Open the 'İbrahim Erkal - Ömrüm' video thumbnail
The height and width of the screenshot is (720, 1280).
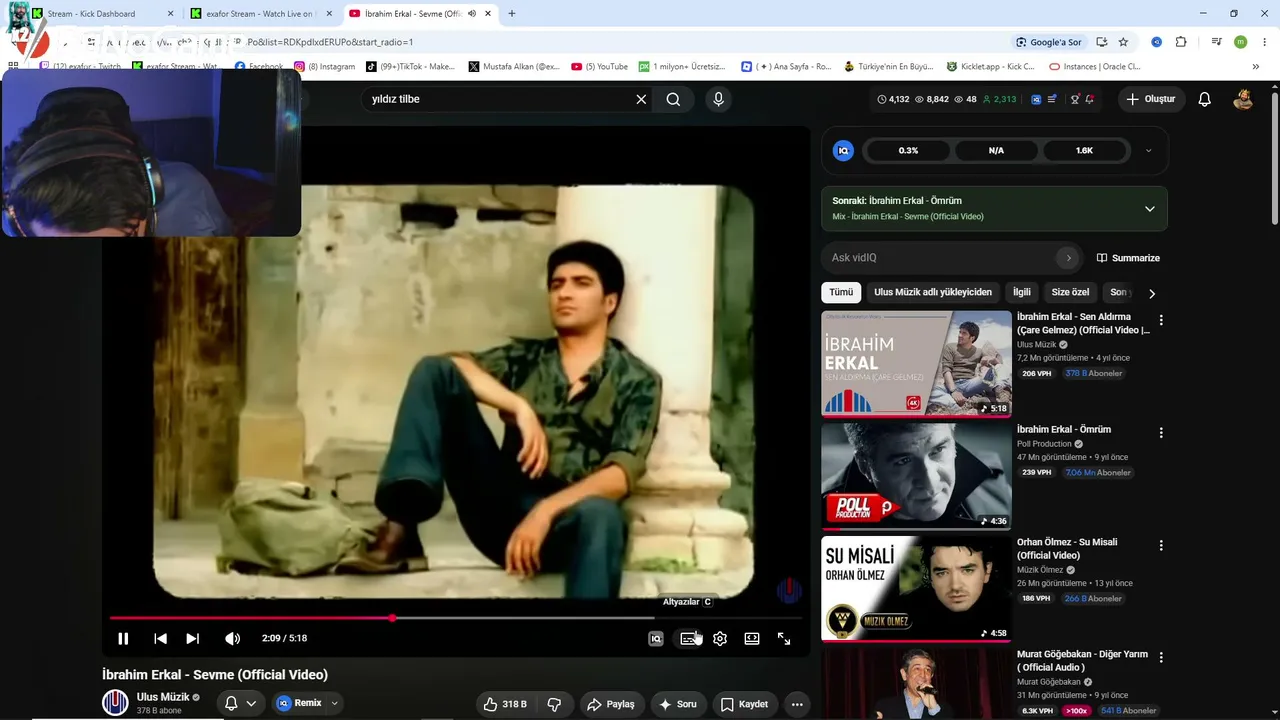(x=916, y=476)
